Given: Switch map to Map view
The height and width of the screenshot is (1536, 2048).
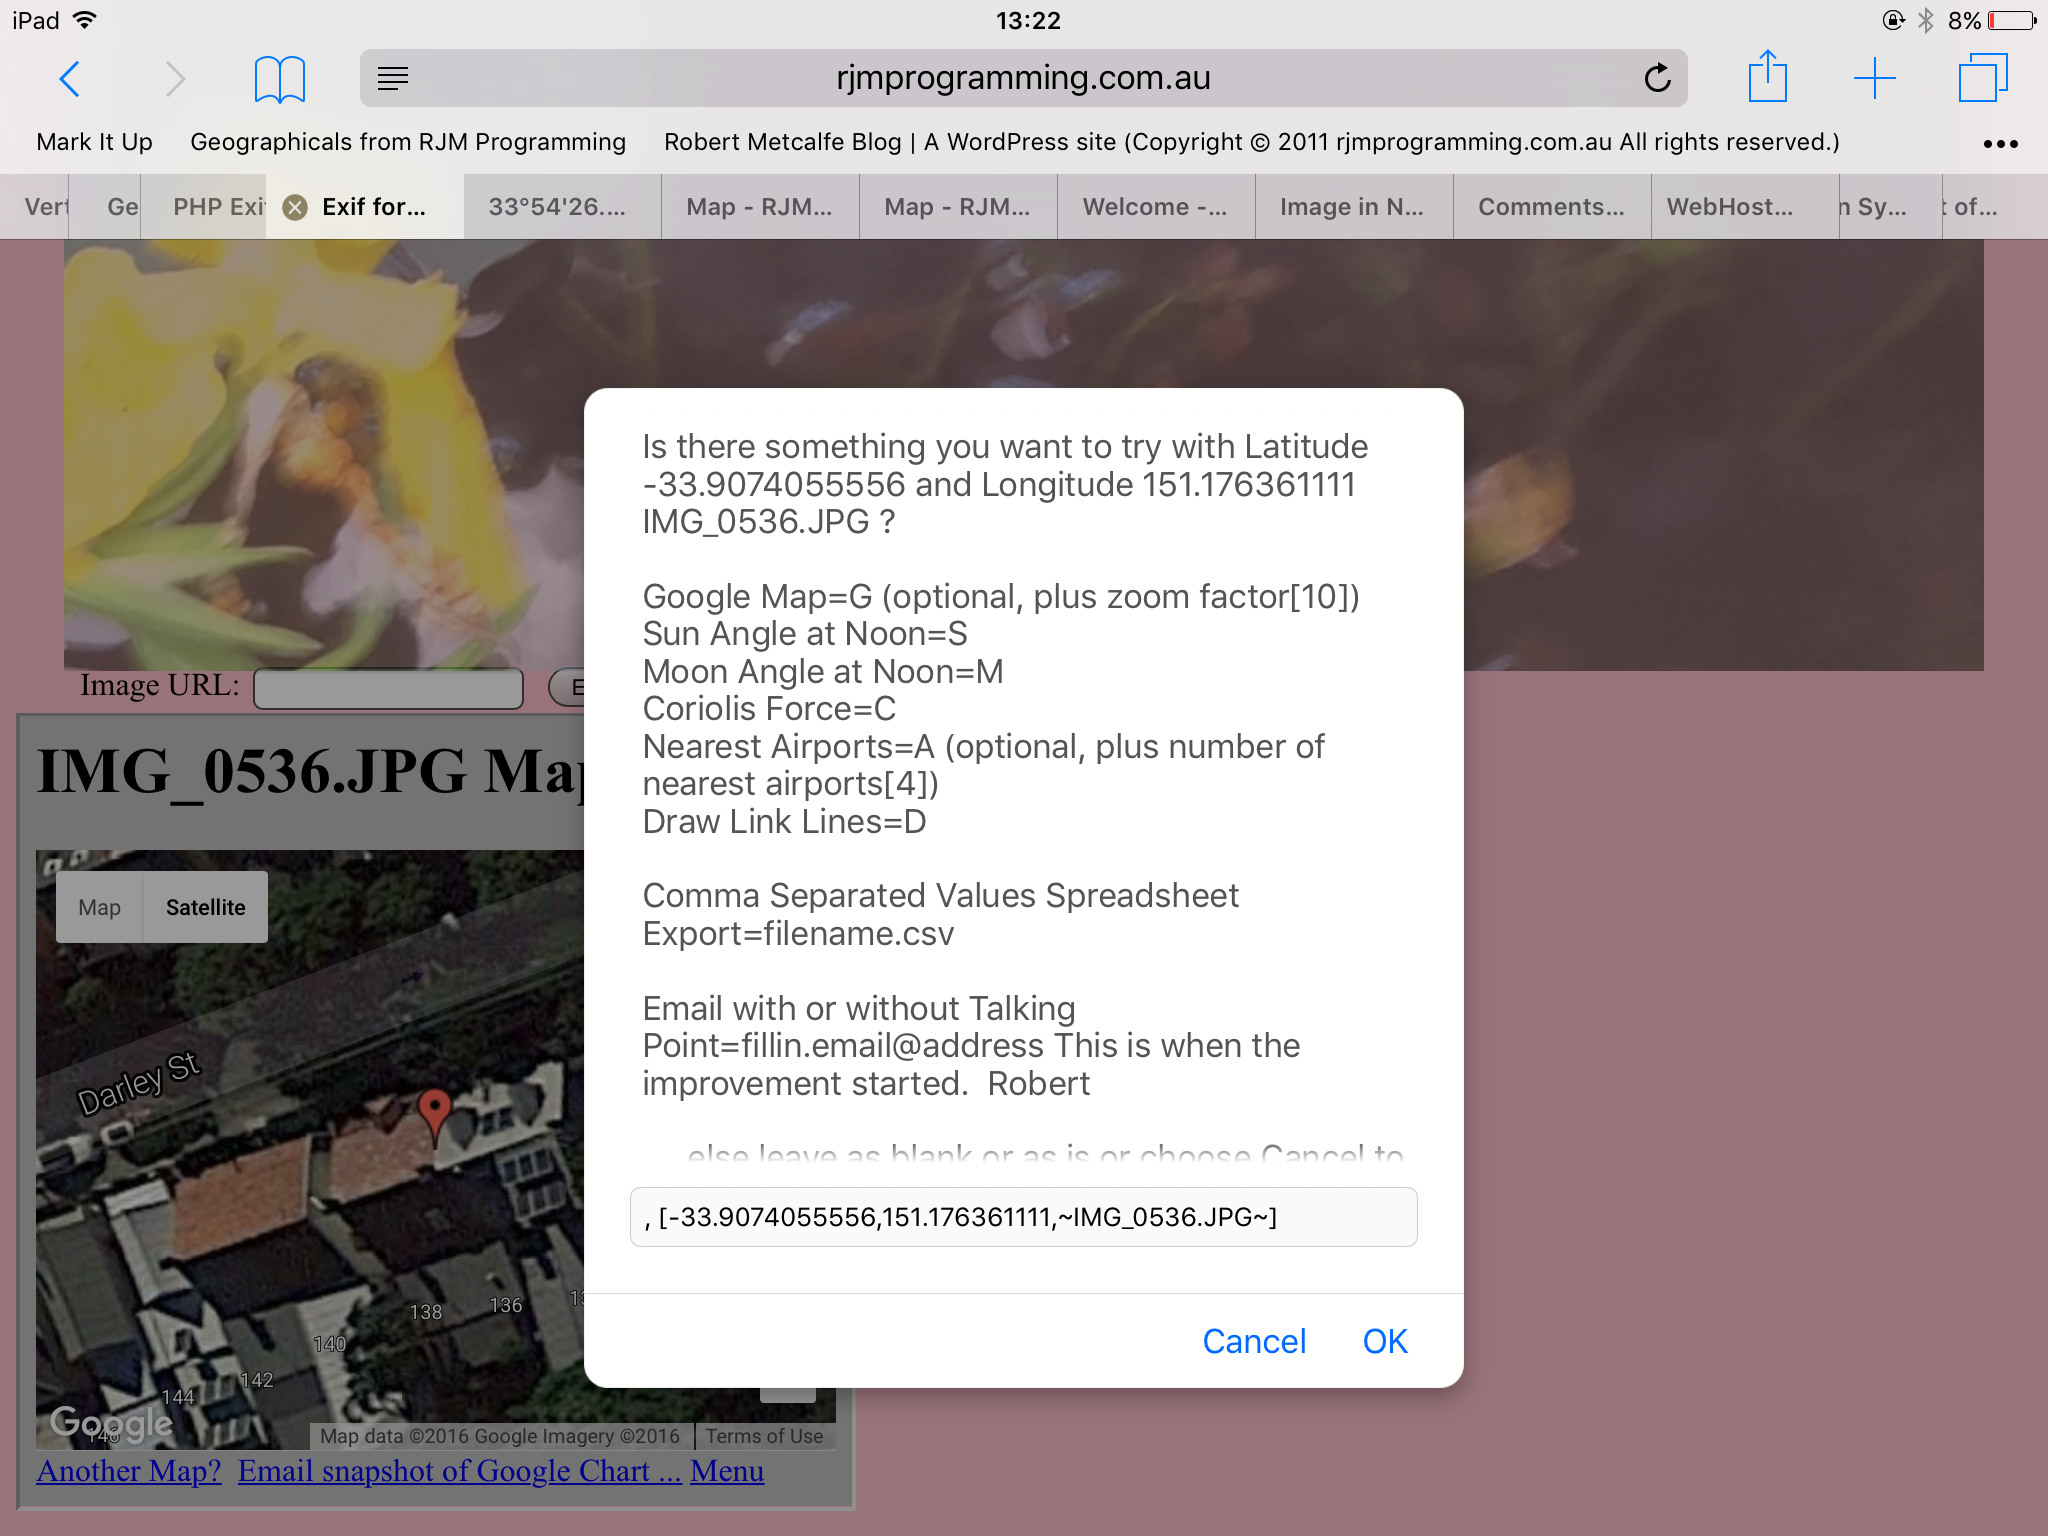Looking at the screenshot, I should (99, 907).
